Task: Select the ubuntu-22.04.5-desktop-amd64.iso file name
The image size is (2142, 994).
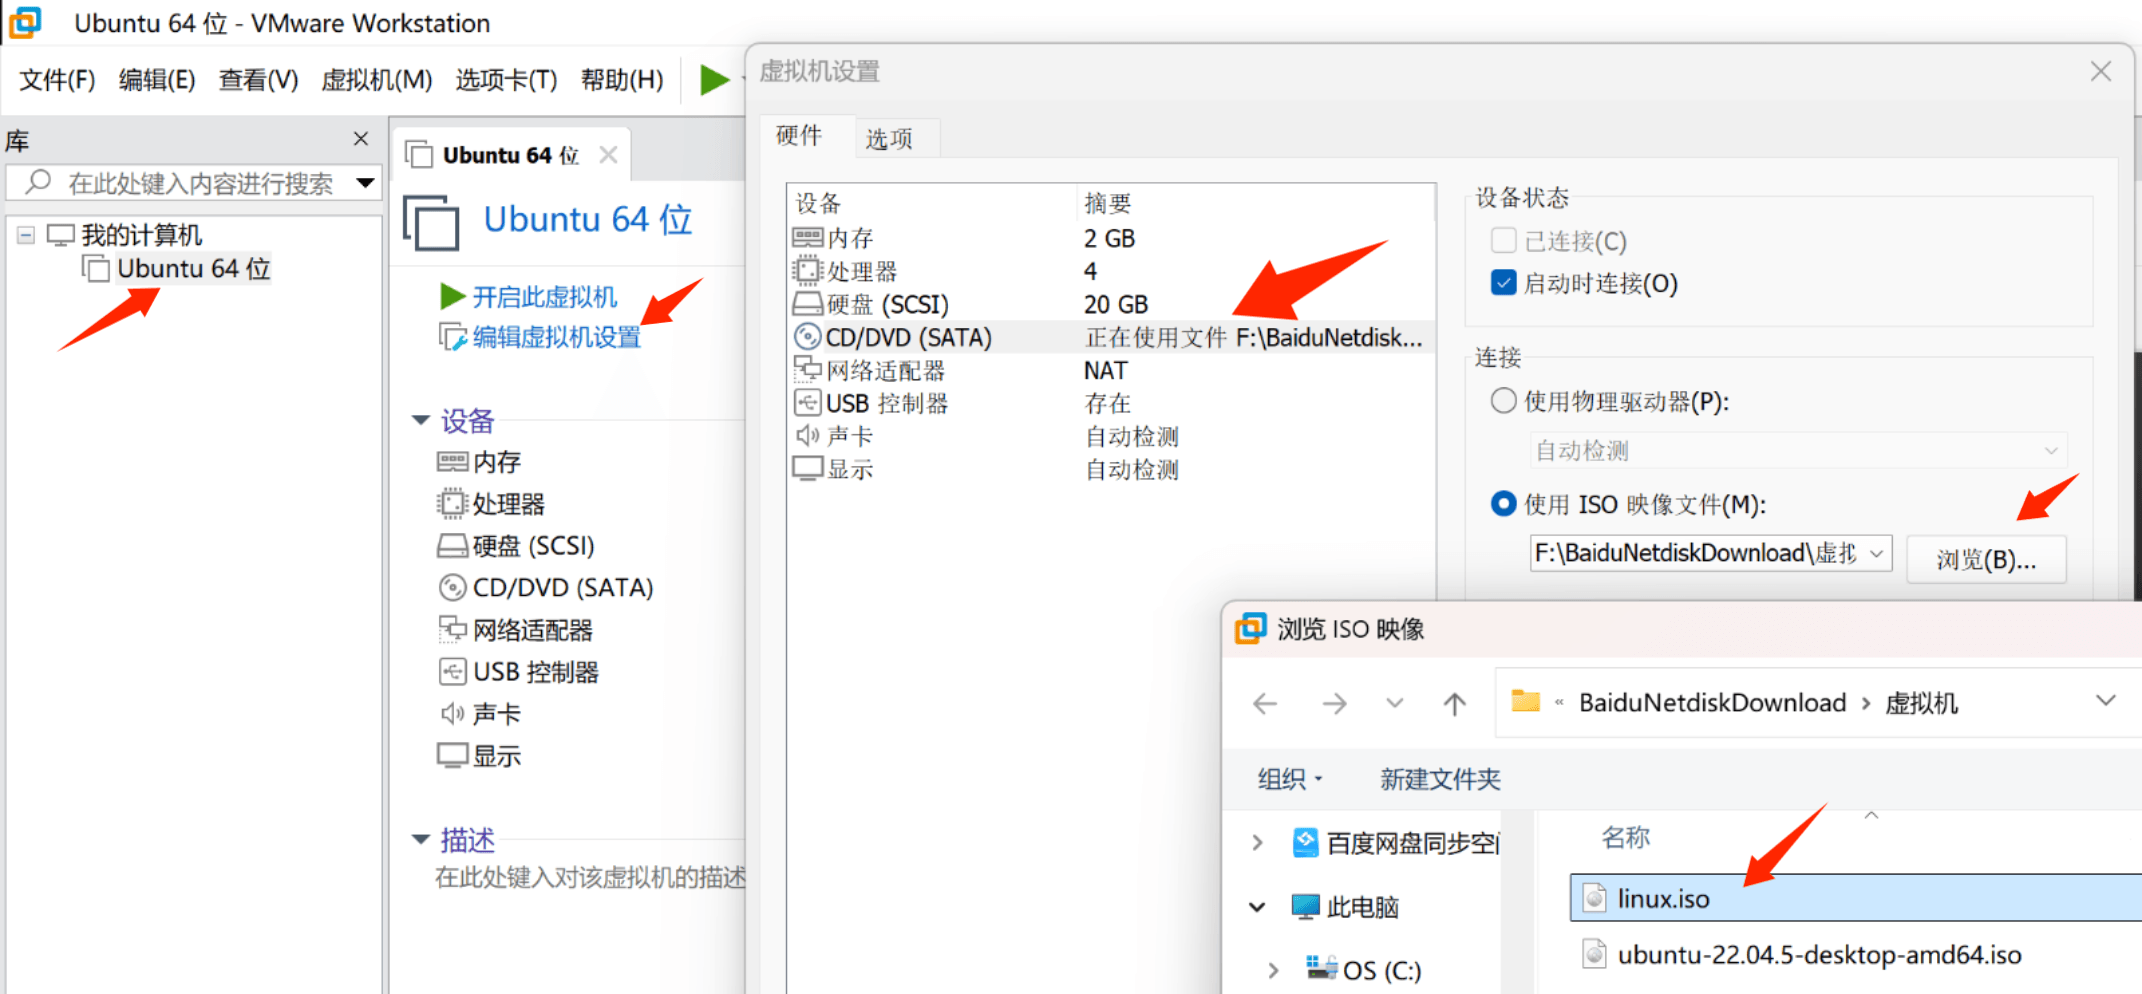Action: (1820, 955)
